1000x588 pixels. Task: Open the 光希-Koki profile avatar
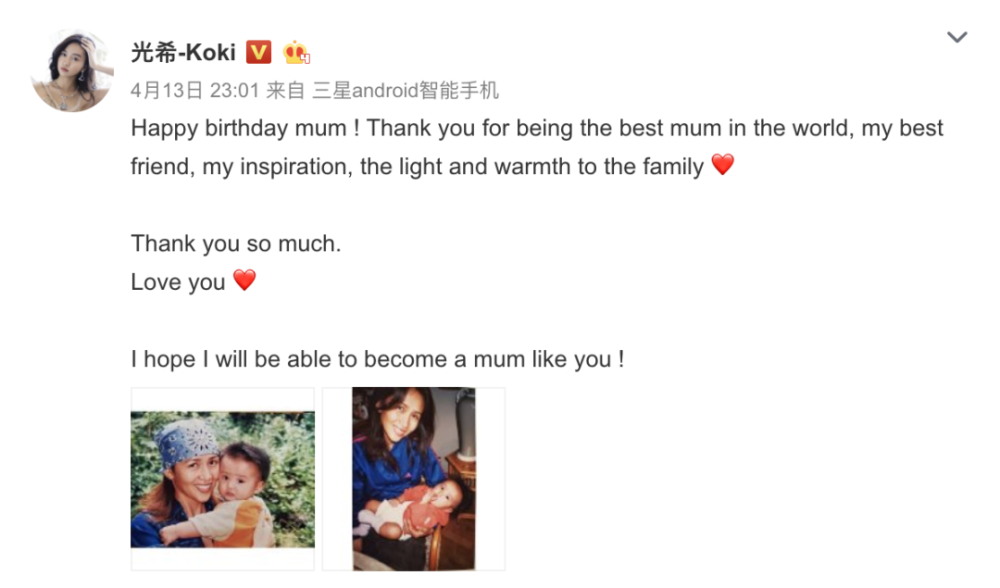click(x=72, y=71)
